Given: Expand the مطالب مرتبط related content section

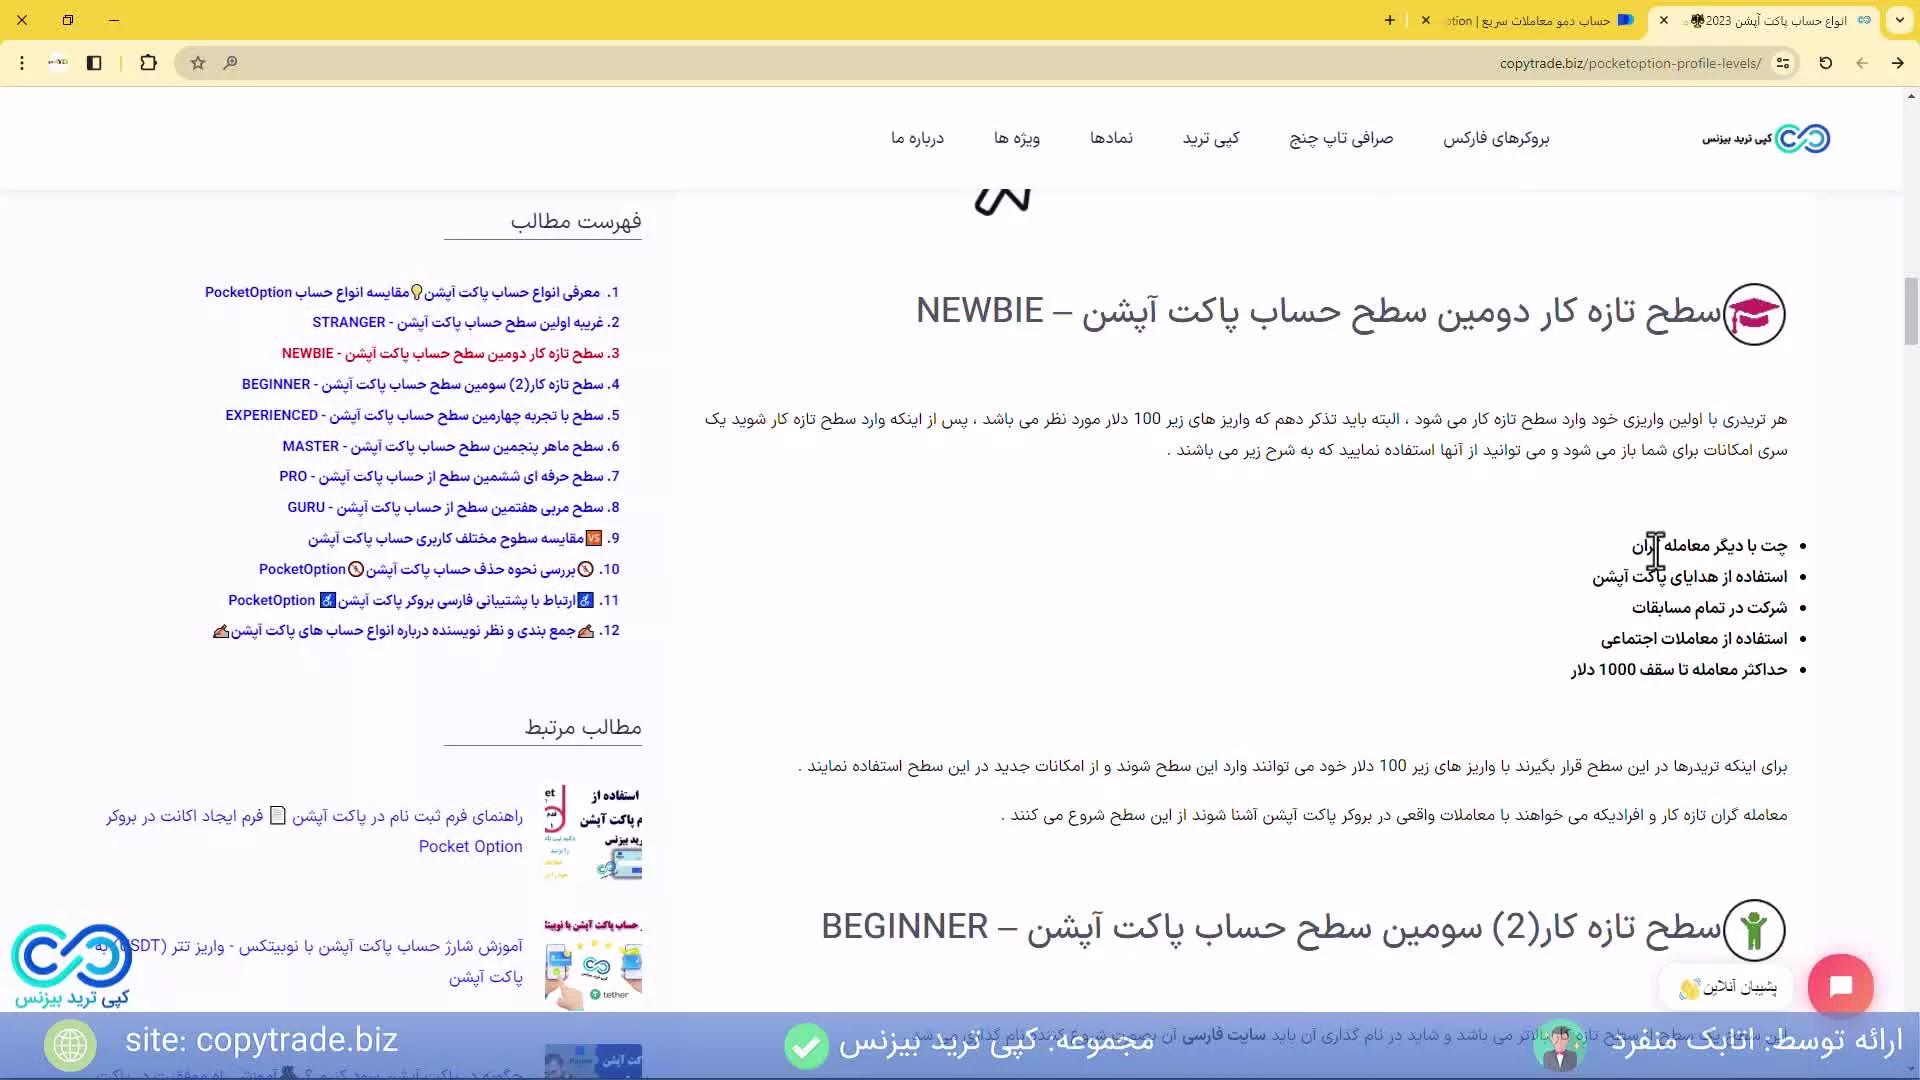Looking at the screenshot, I should click(583, 727).
